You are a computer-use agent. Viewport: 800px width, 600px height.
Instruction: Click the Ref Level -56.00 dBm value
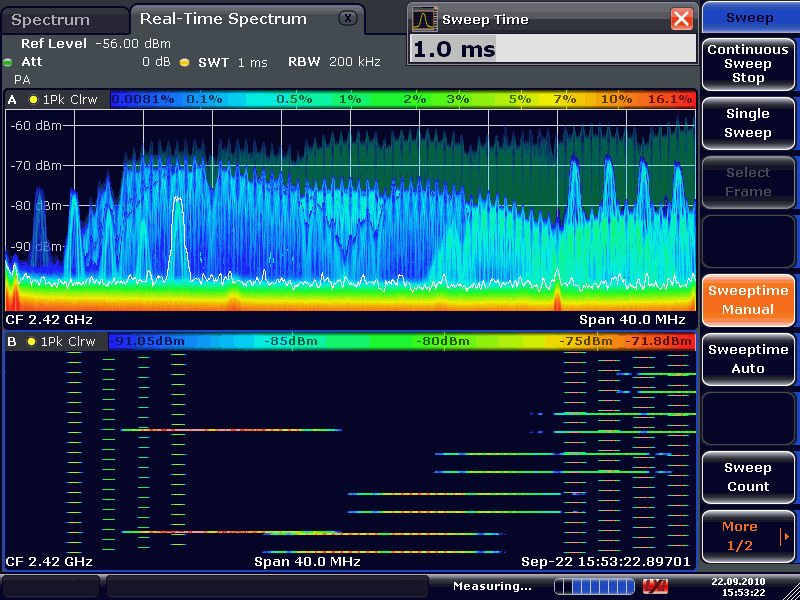133,44
